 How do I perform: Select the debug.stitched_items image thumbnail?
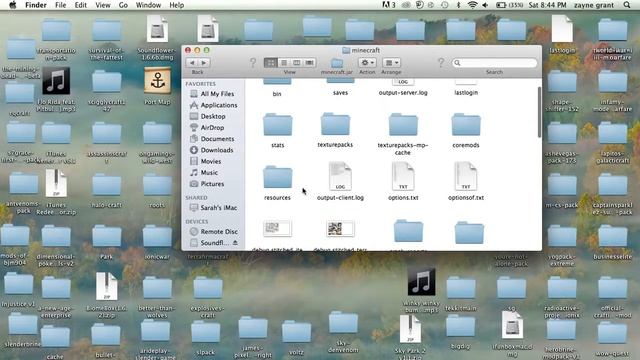(278, 228)
